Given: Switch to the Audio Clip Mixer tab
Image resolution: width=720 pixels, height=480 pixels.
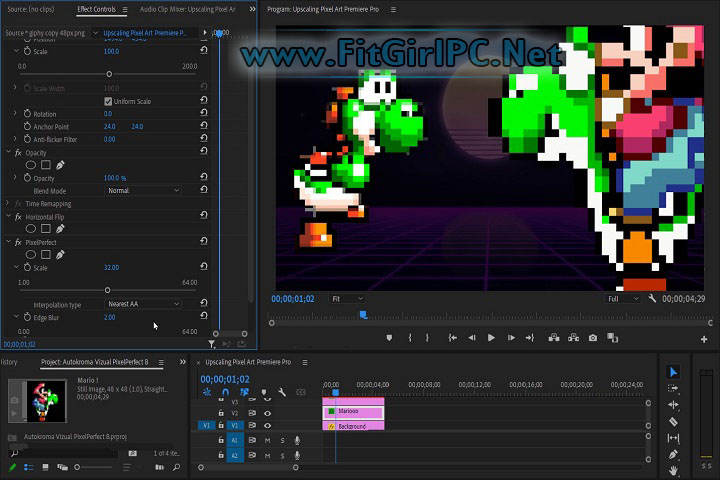Looking at the screenshot, I should [x=188, y=9].
